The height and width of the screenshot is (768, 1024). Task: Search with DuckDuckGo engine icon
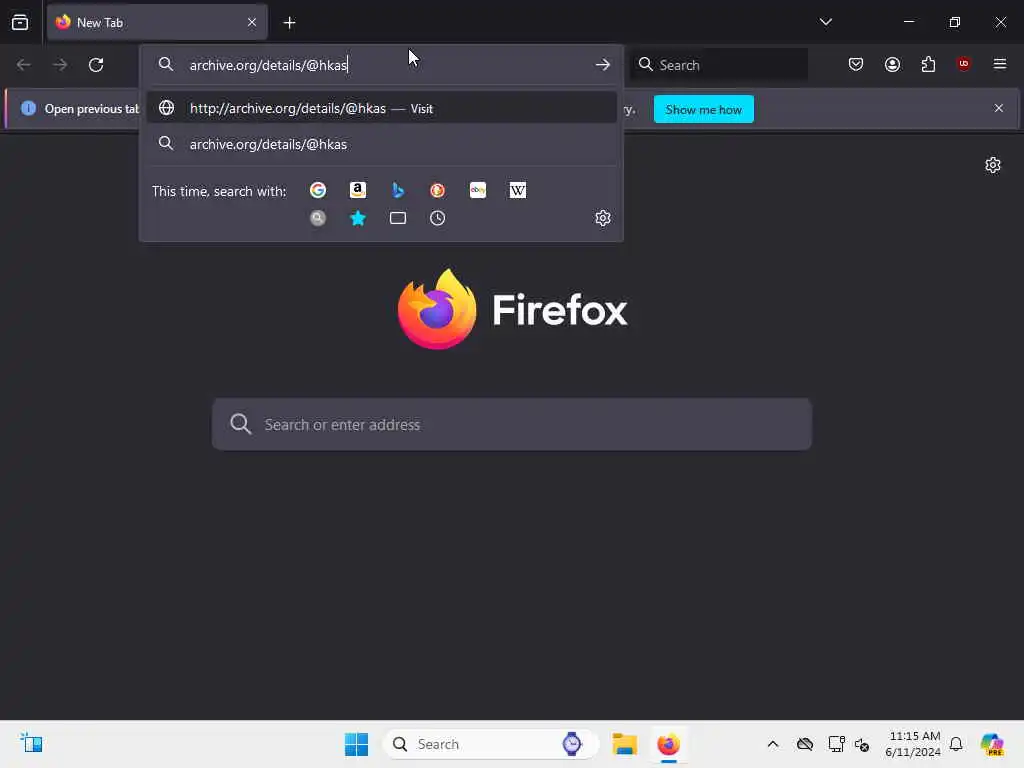pyautogui.click(x=438, y=190)
